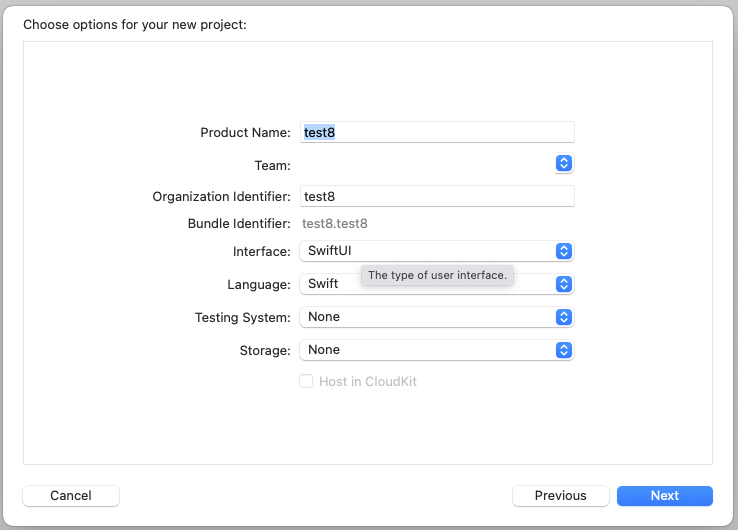This screenshot has width=738, height=530.
Task: Click the Interface popup chevron arrows
Action: tap(564, 251)
